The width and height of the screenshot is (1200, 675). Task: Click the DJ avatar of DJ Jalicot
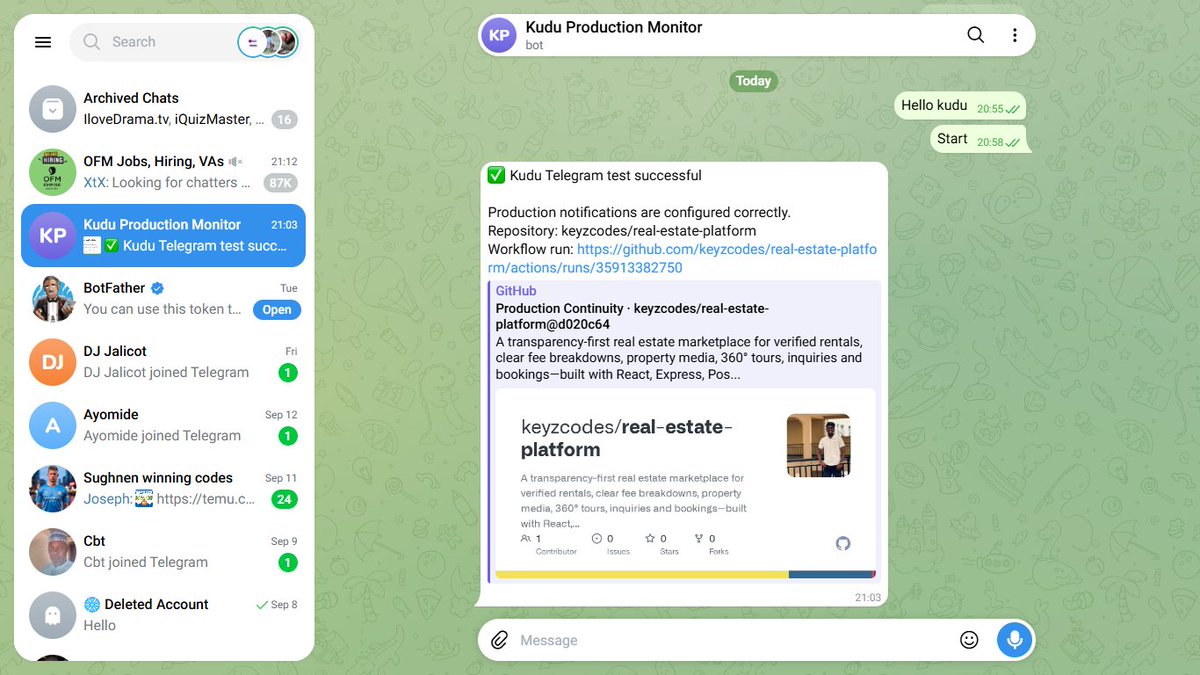(53, 362)
